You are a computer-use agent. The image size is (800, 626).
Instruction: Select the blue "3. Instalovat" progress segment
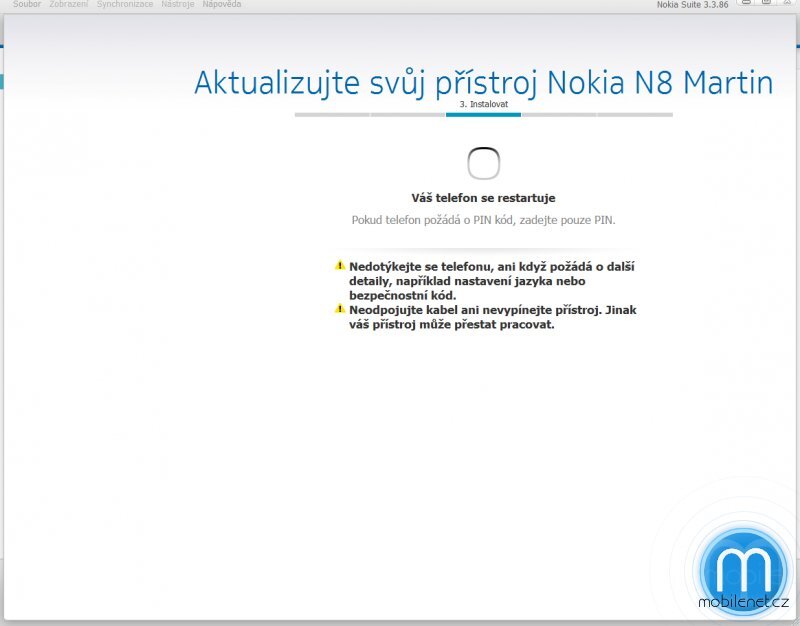point(484,117)
